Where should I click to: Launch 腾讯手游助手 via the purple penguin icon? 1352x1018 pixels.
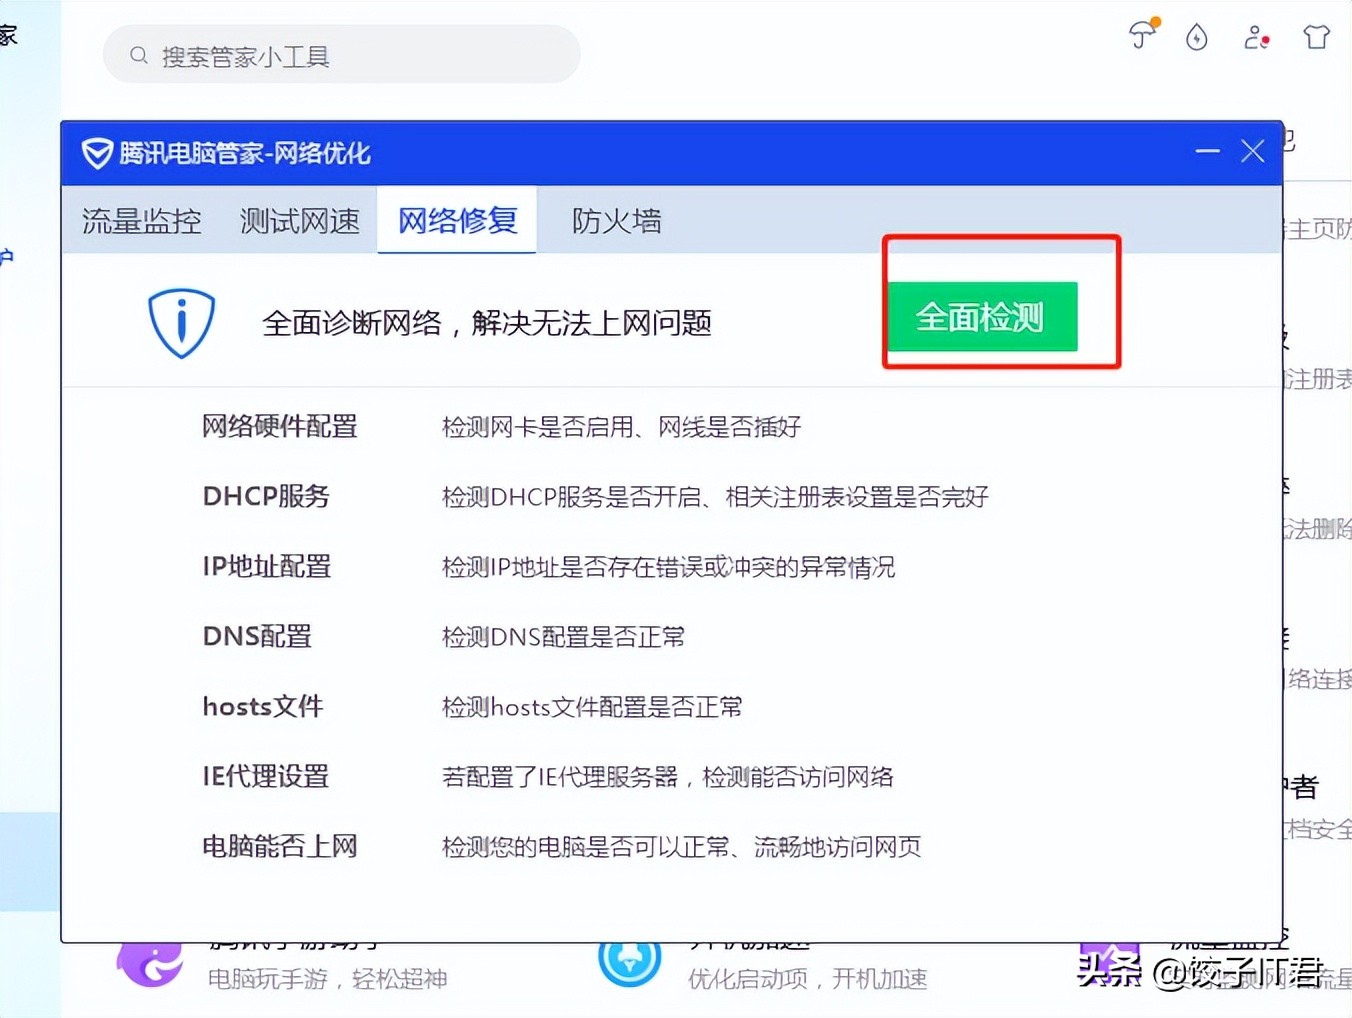pos(150,958)
